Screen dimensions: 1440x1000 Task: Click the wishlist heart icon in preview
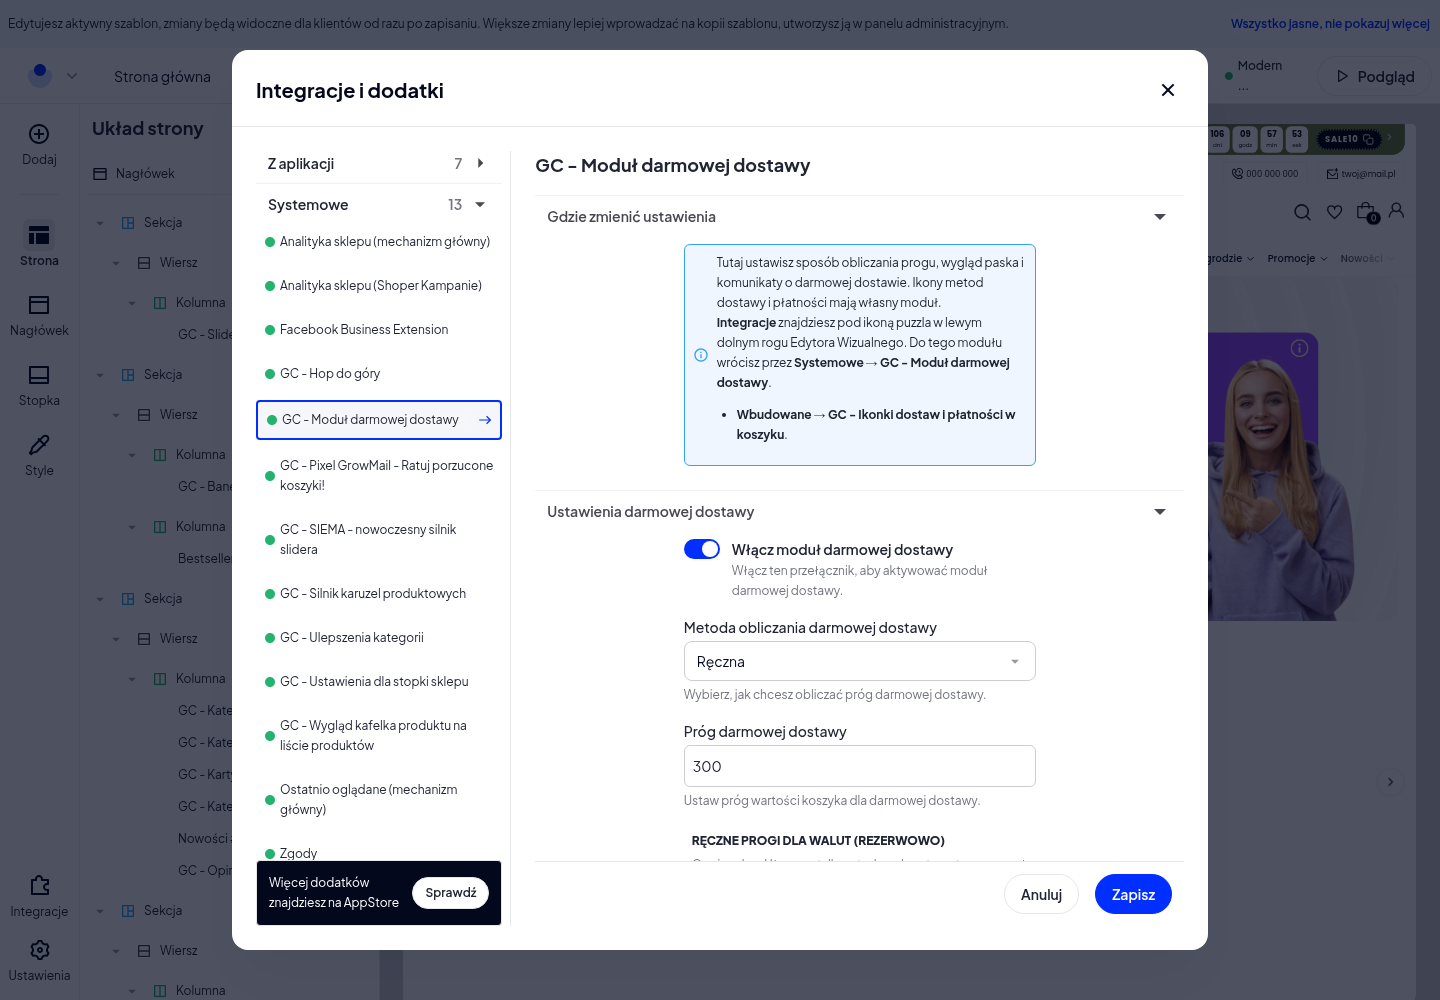(x=1334, y=212)
